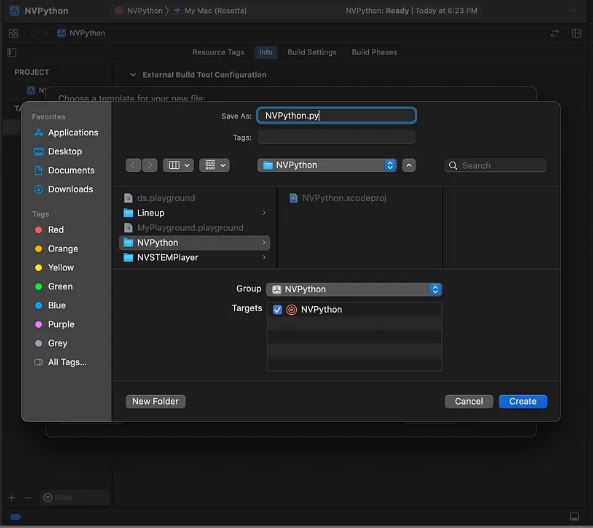Select the Red tag
Image resolution: width=593 pixels, height=528 pixels.
[x=49, y=230]
